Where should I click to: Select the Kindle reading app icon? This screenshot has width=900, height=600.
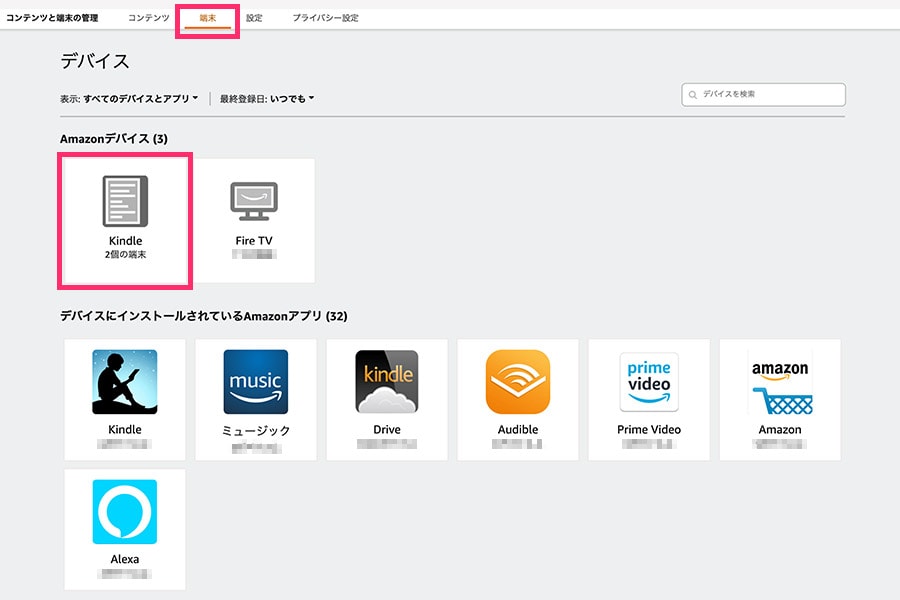click(x=125, y=382)
